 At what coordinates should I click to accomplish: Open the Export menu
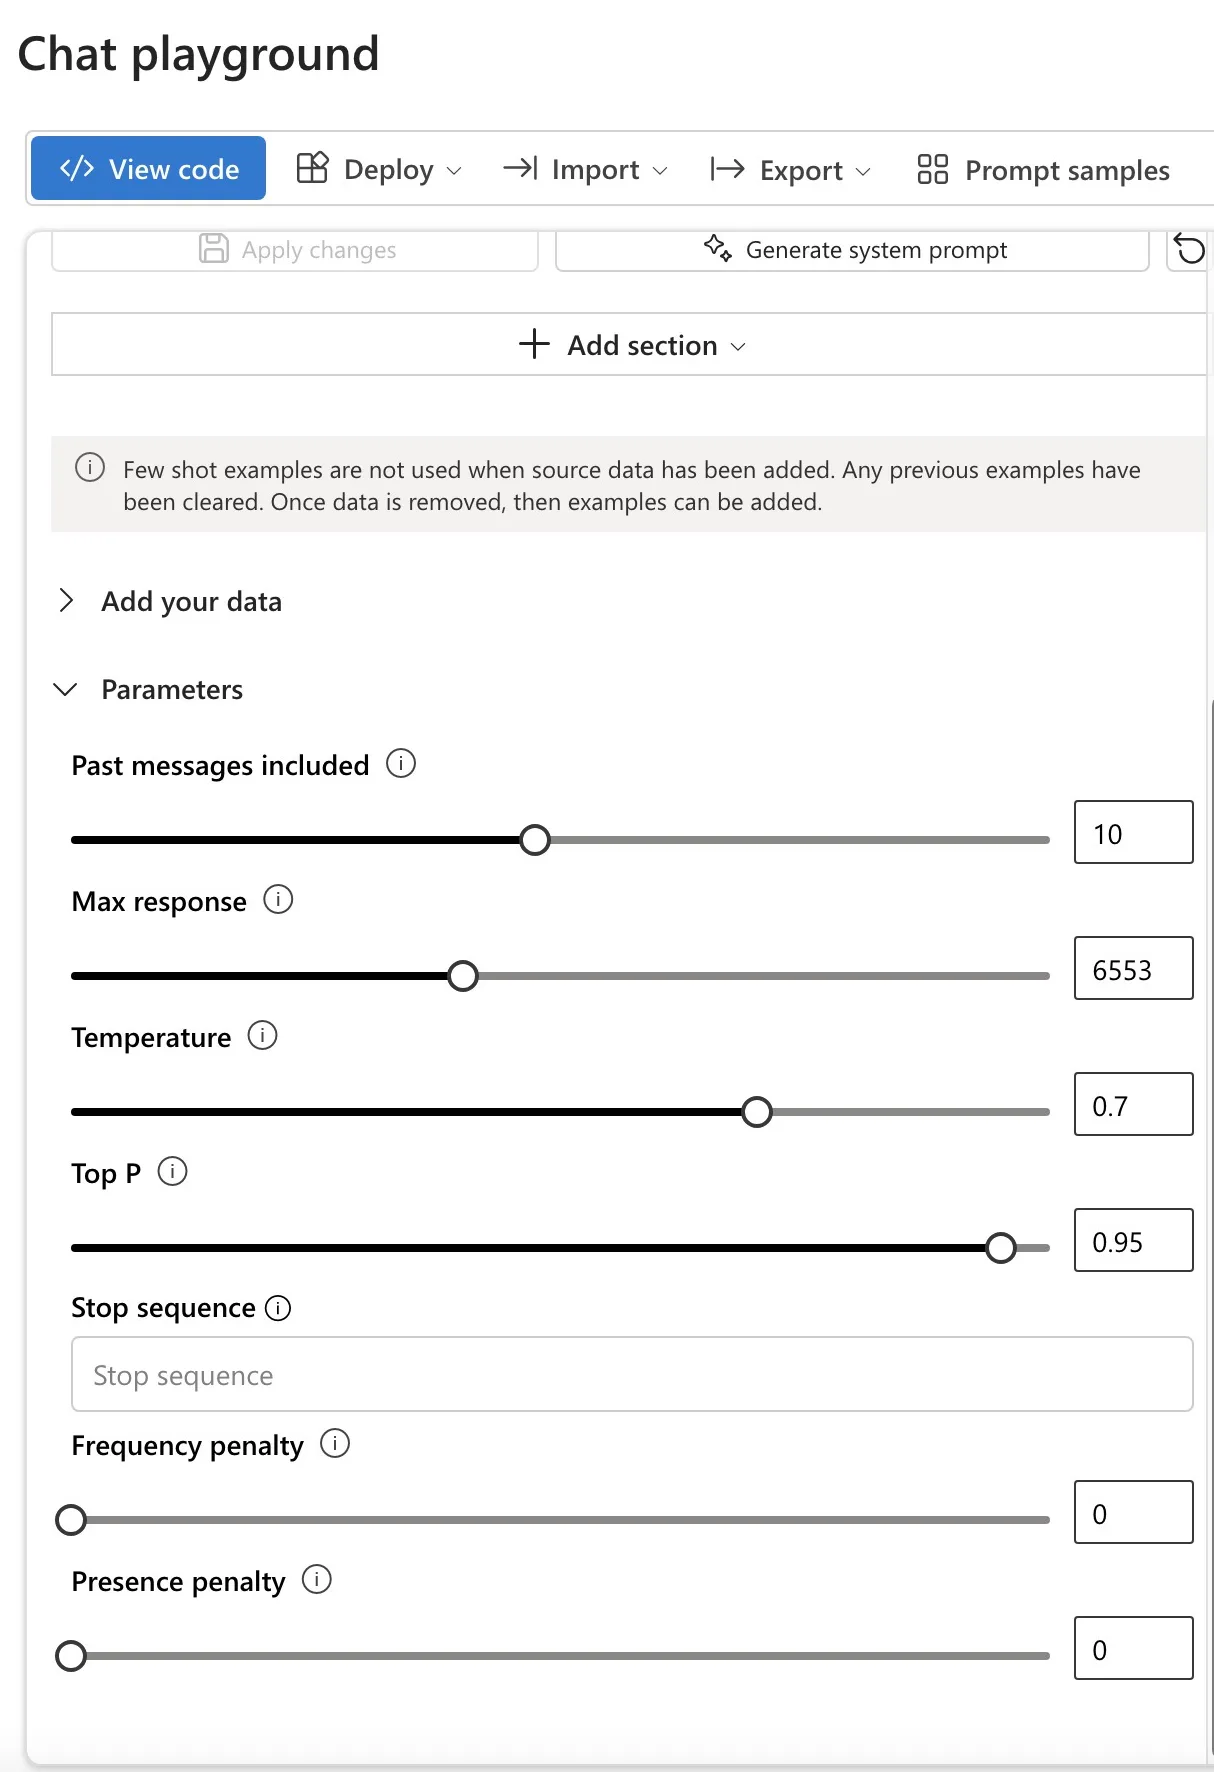coord(790,169)
